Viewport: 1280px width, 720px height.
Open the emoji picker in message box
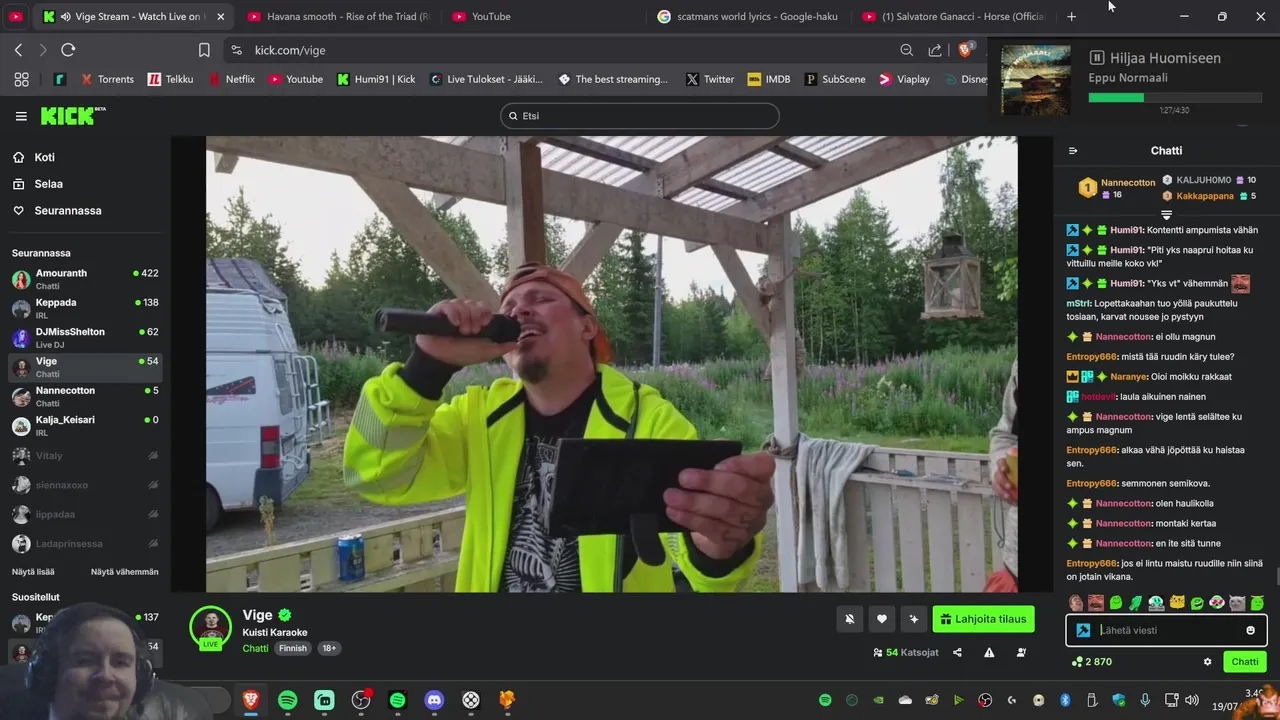1250,630
